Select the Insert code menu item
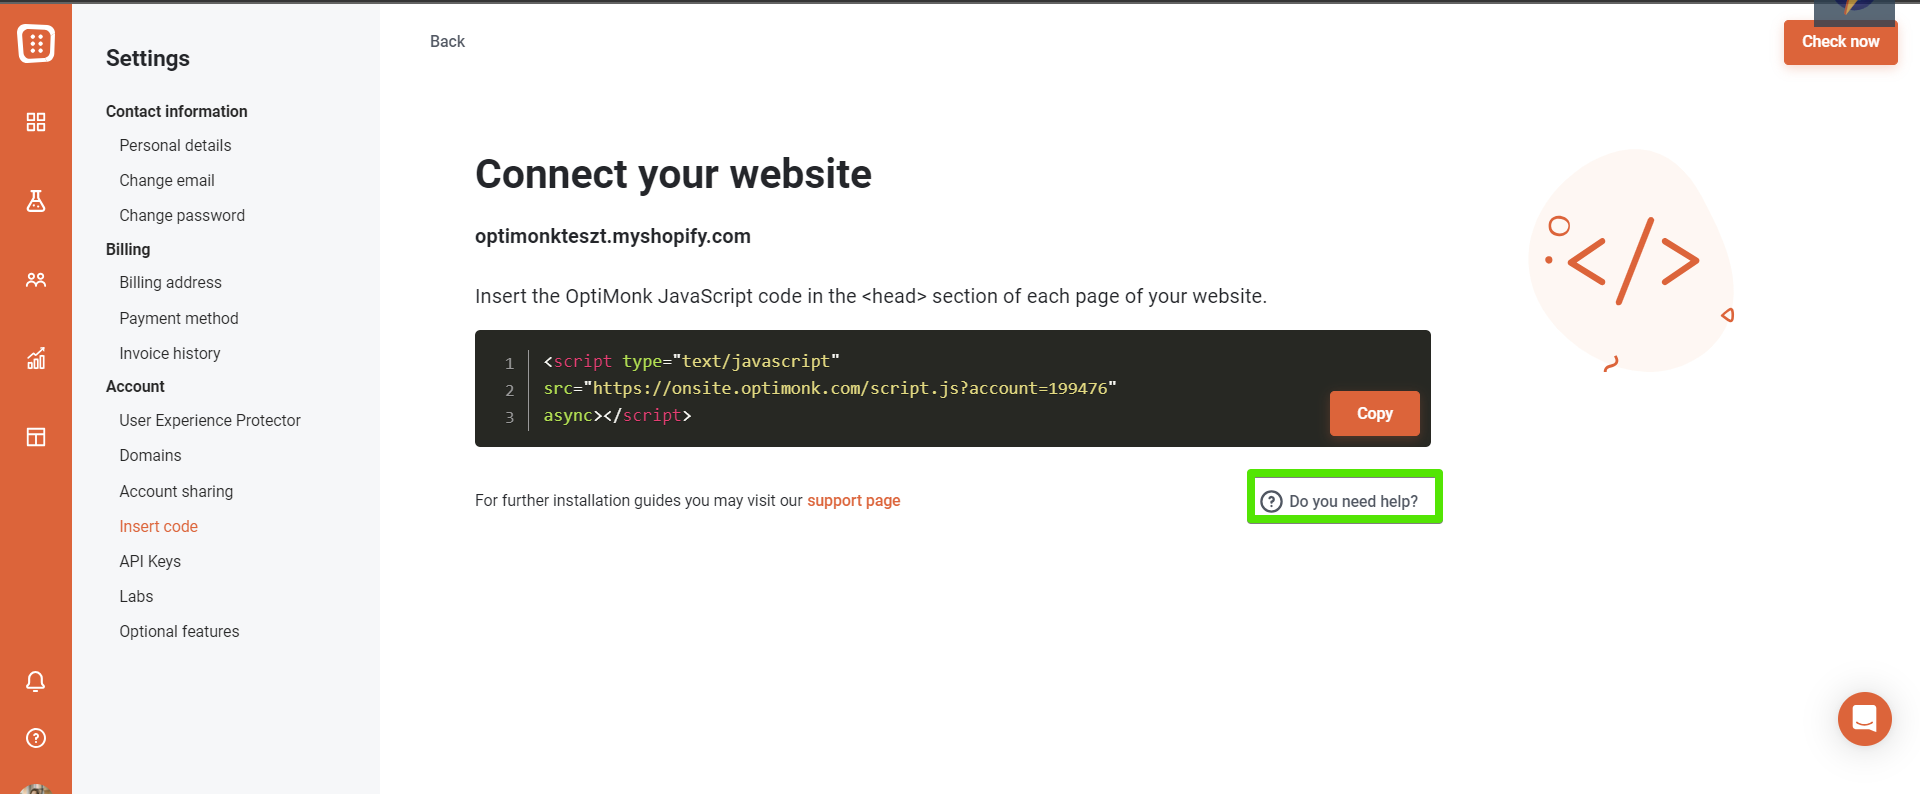 pyautogui.click(x=158, y=526)
